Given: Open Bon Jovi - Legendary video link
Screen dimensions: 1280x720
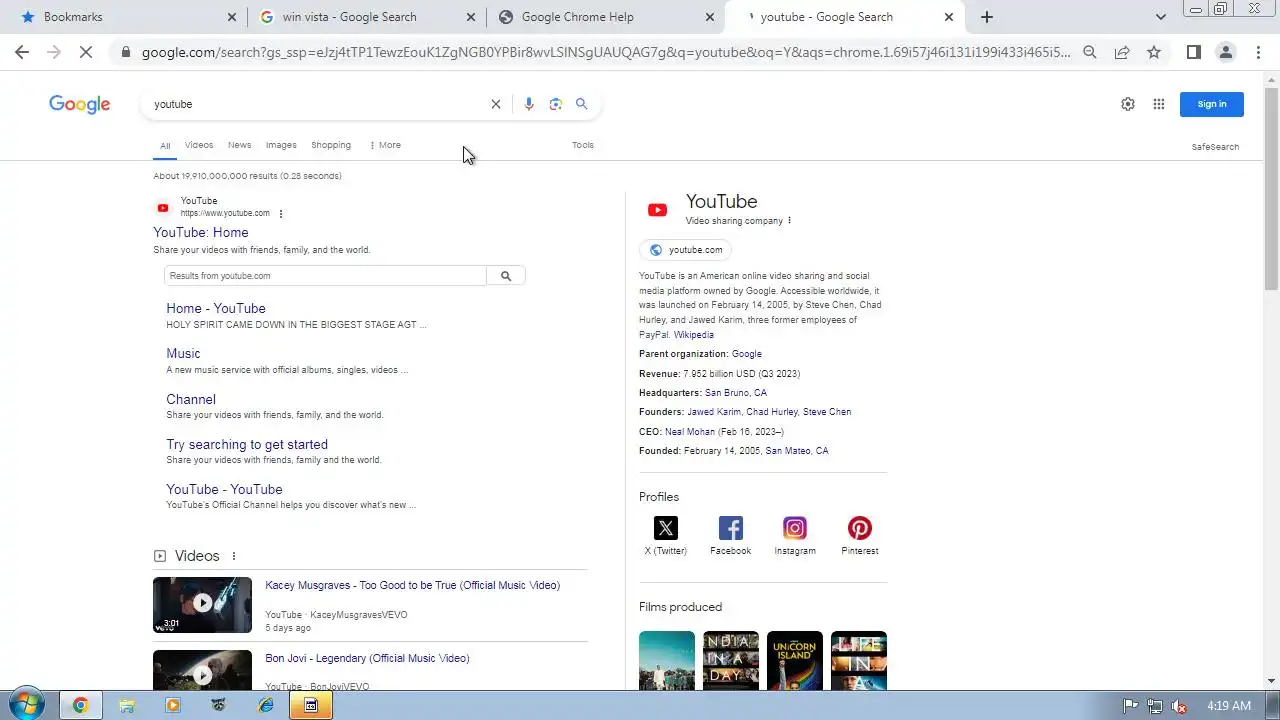Looking at the screenshot, I should click(367, 659).
